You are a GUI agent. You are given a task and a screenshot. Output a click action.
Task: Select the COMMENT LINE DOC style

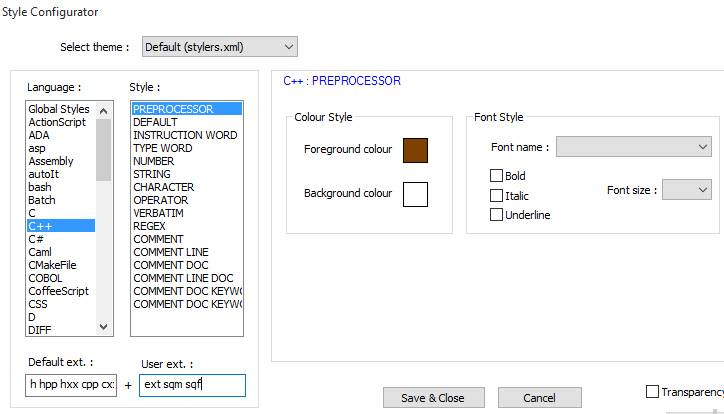pos(183,278)
